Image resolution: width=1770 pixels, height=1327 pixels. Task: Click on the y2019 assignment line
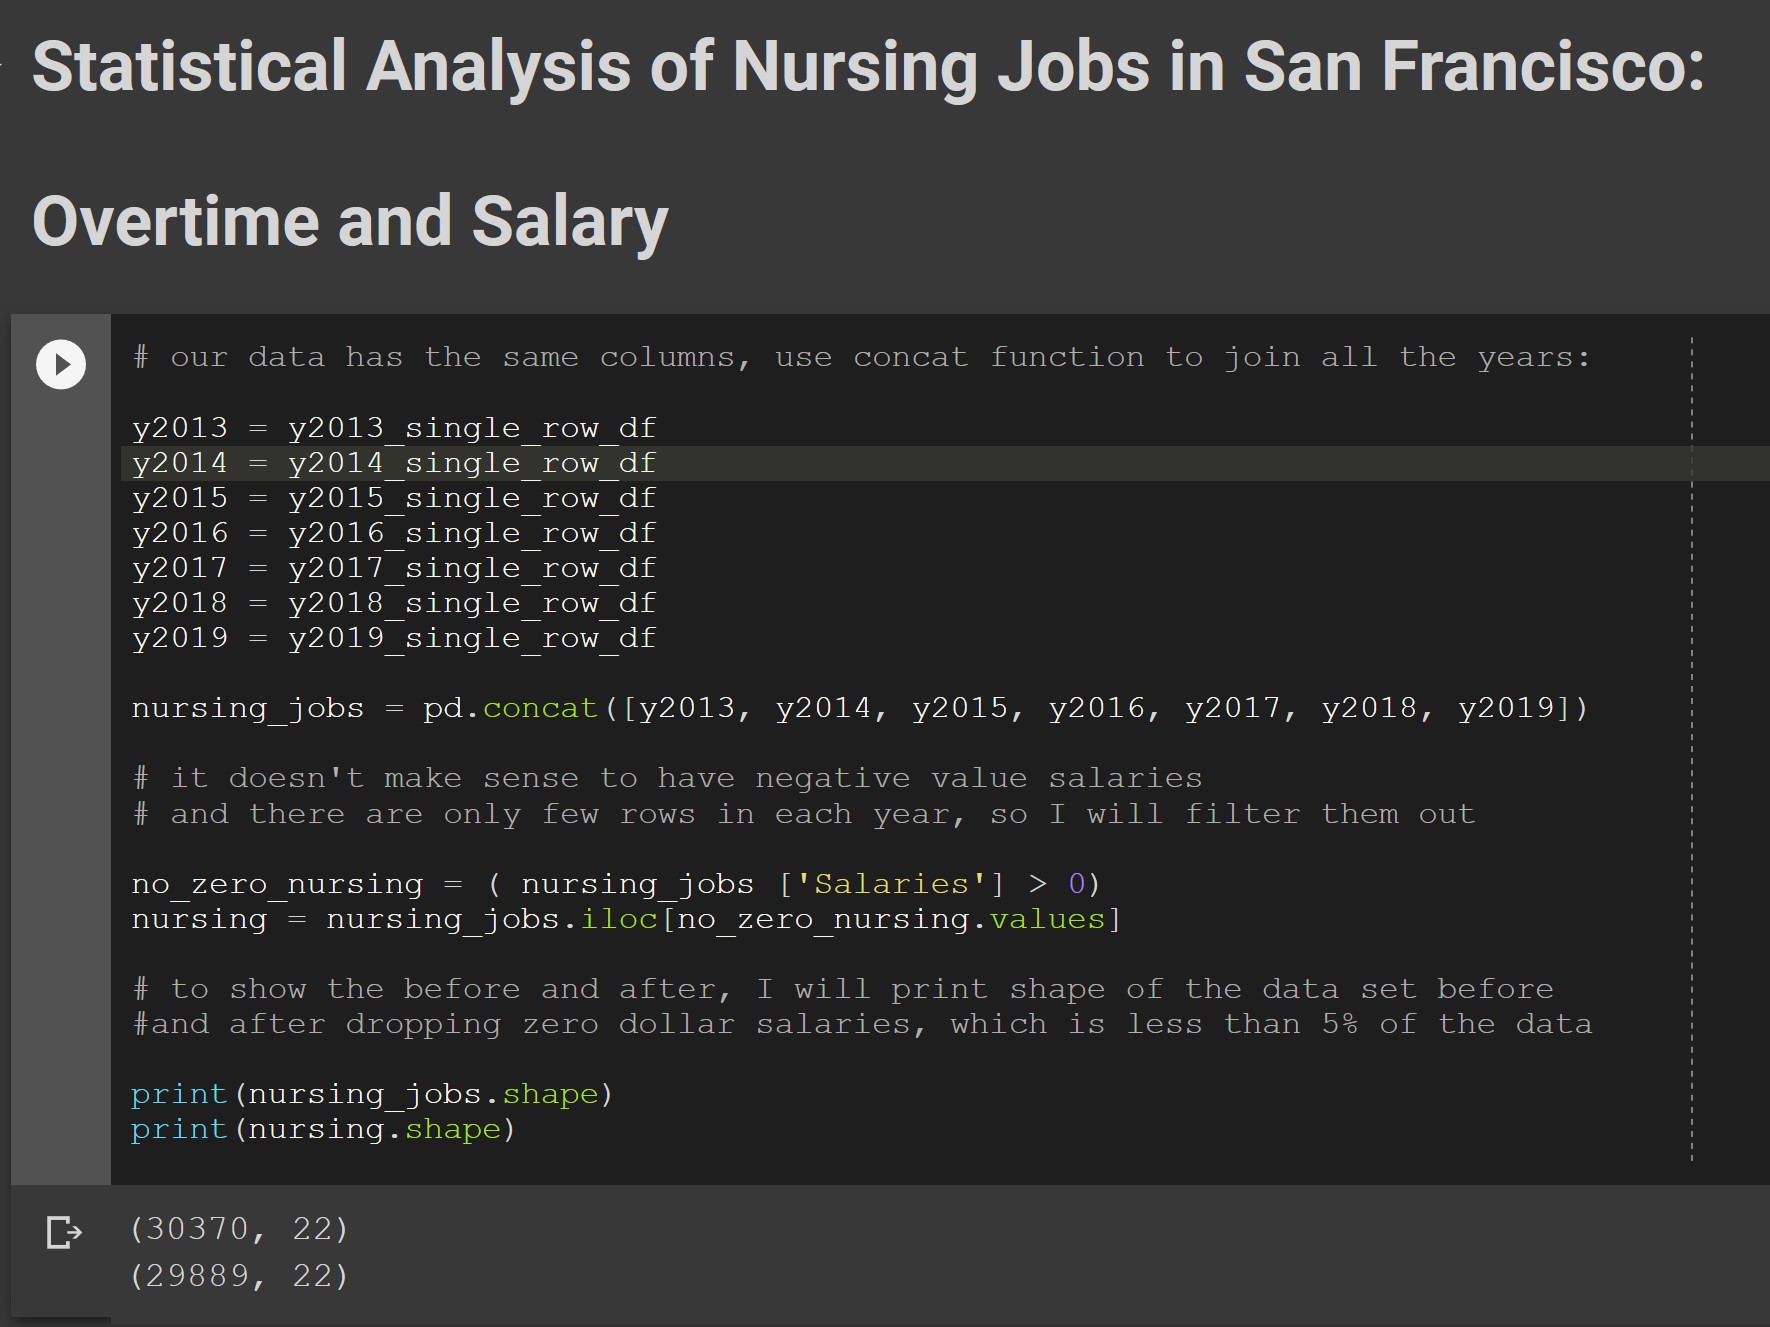click(393, 638)
